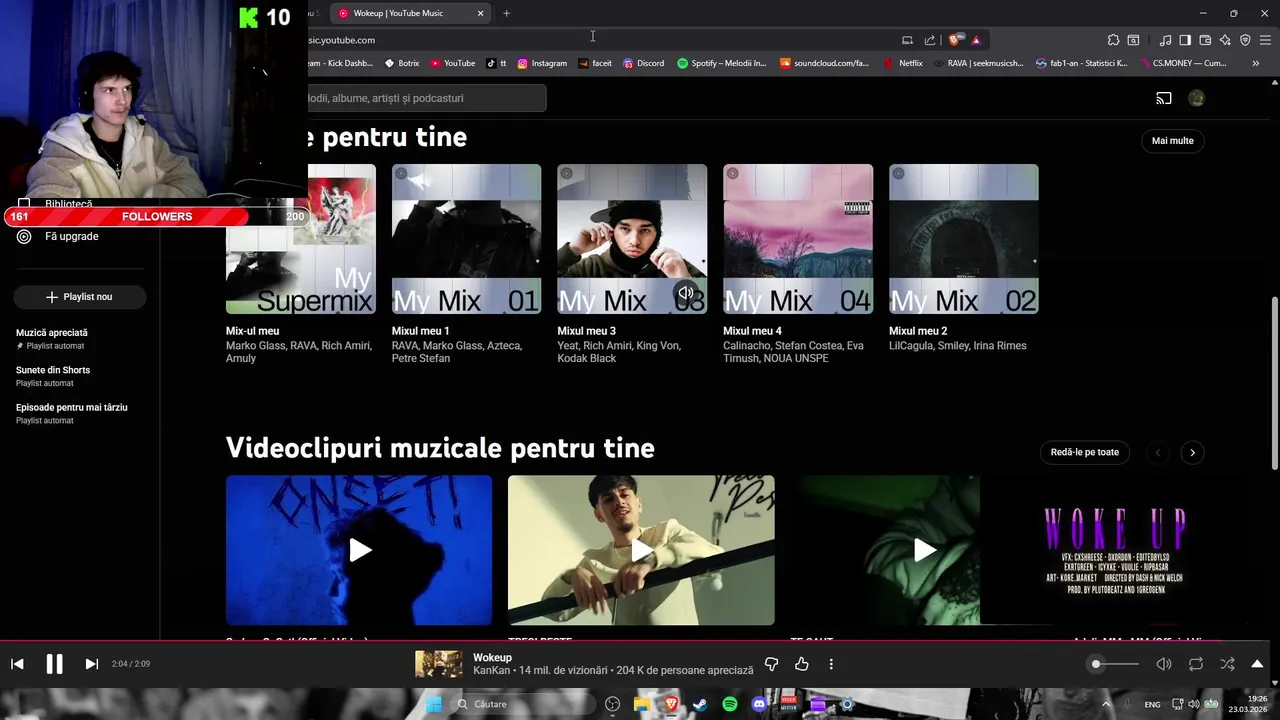This screenshot has width=1280, height=720.
Task: Select the Wokeup YouTube Music tab
Action: coord(410,13)
